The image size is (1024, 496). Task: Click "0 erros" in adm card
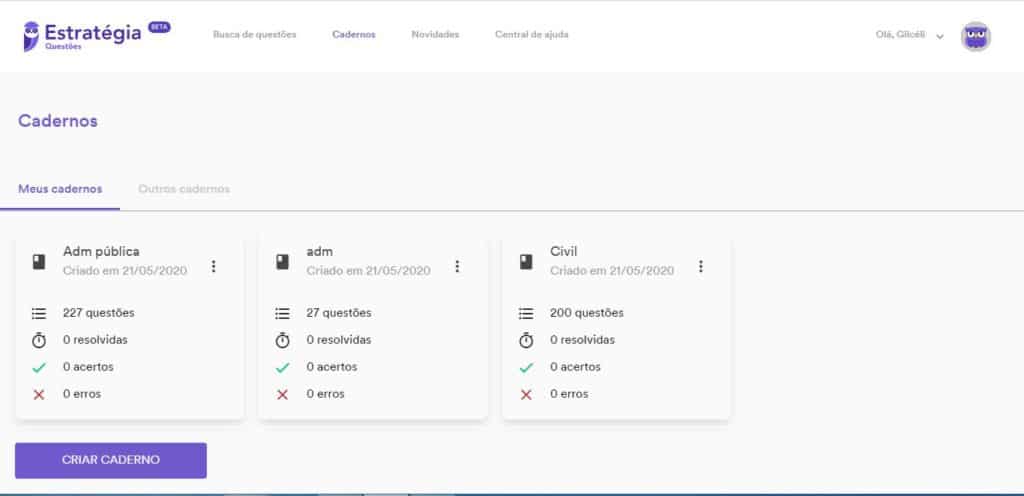pyautogui.click(x=325, y=394)
